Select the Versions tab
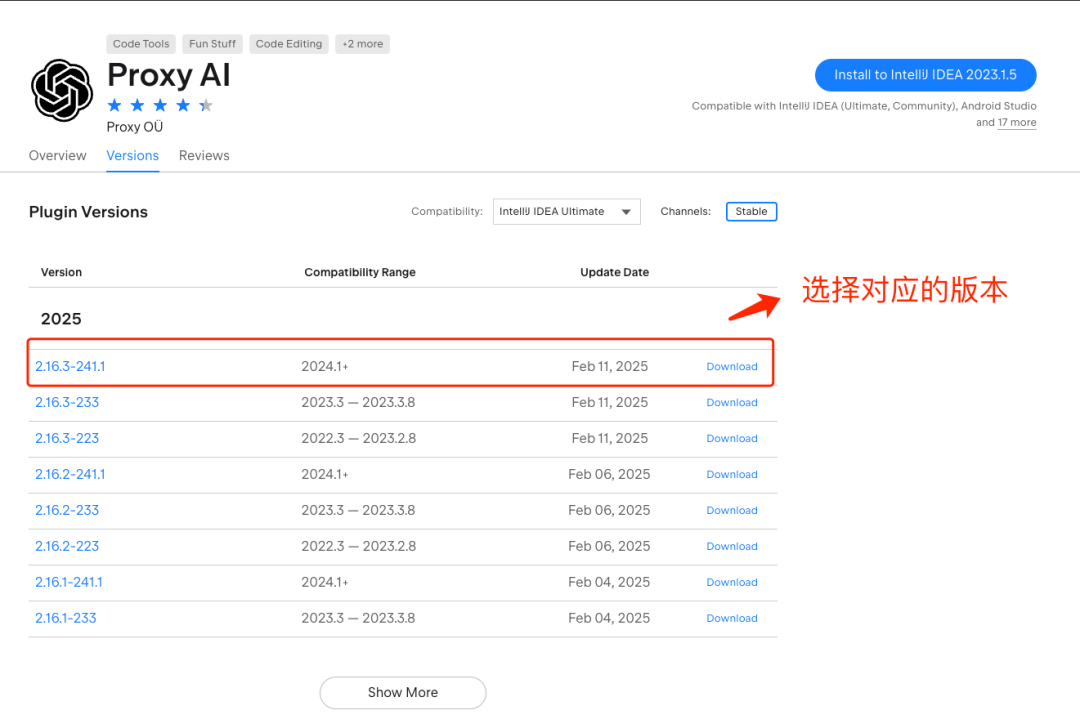 tap(132, 156)
